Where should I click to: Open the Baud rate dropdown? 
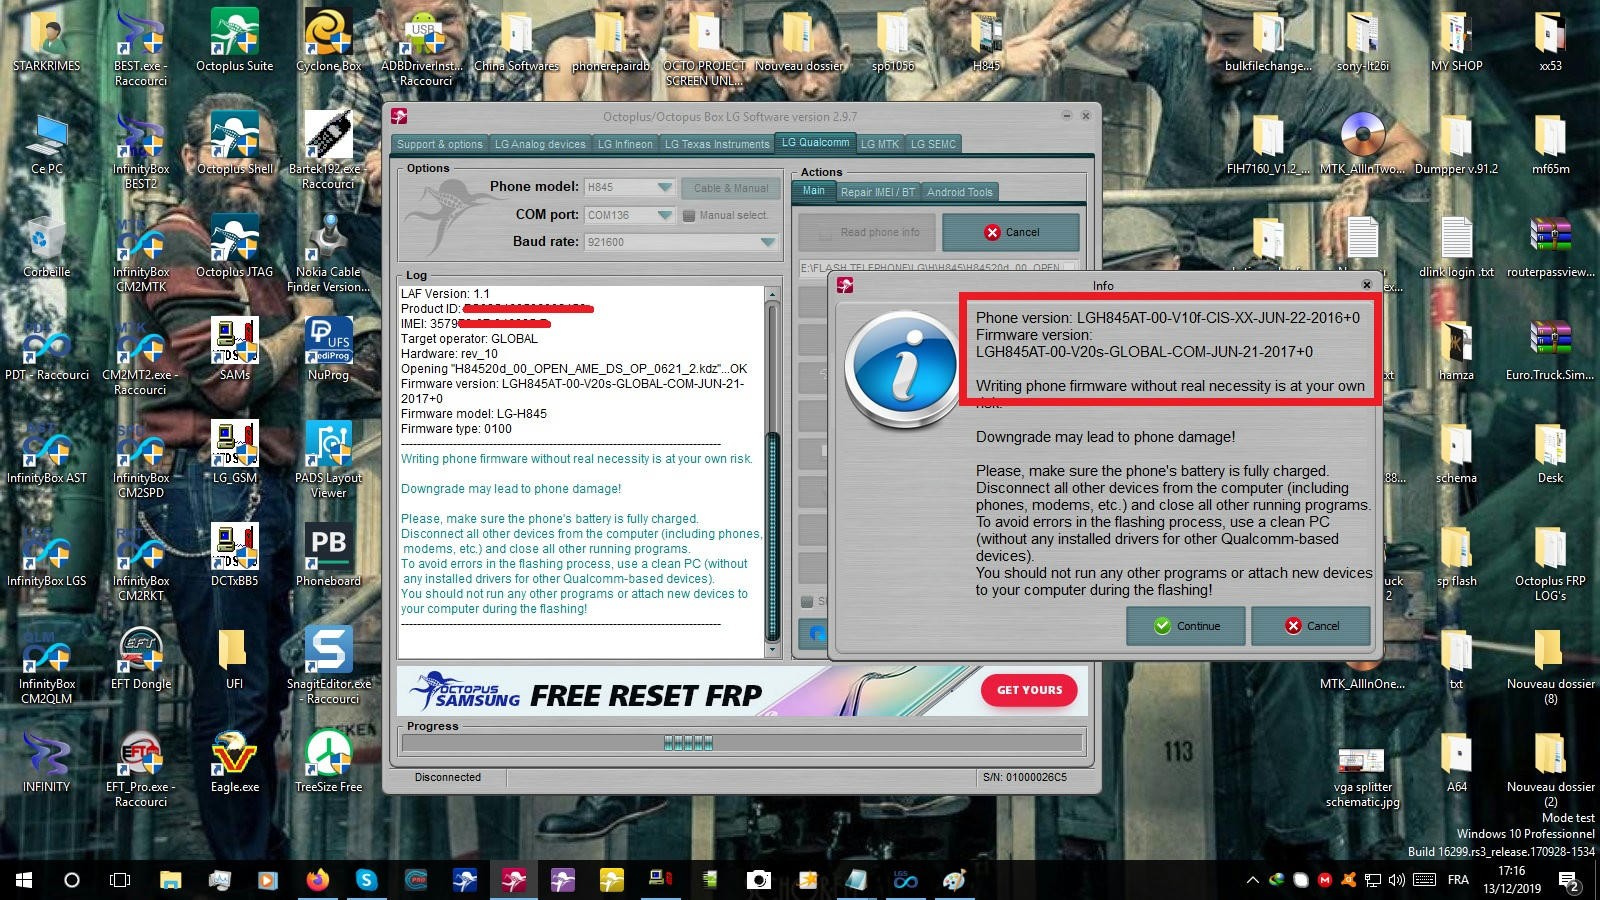tap(767, 242)
